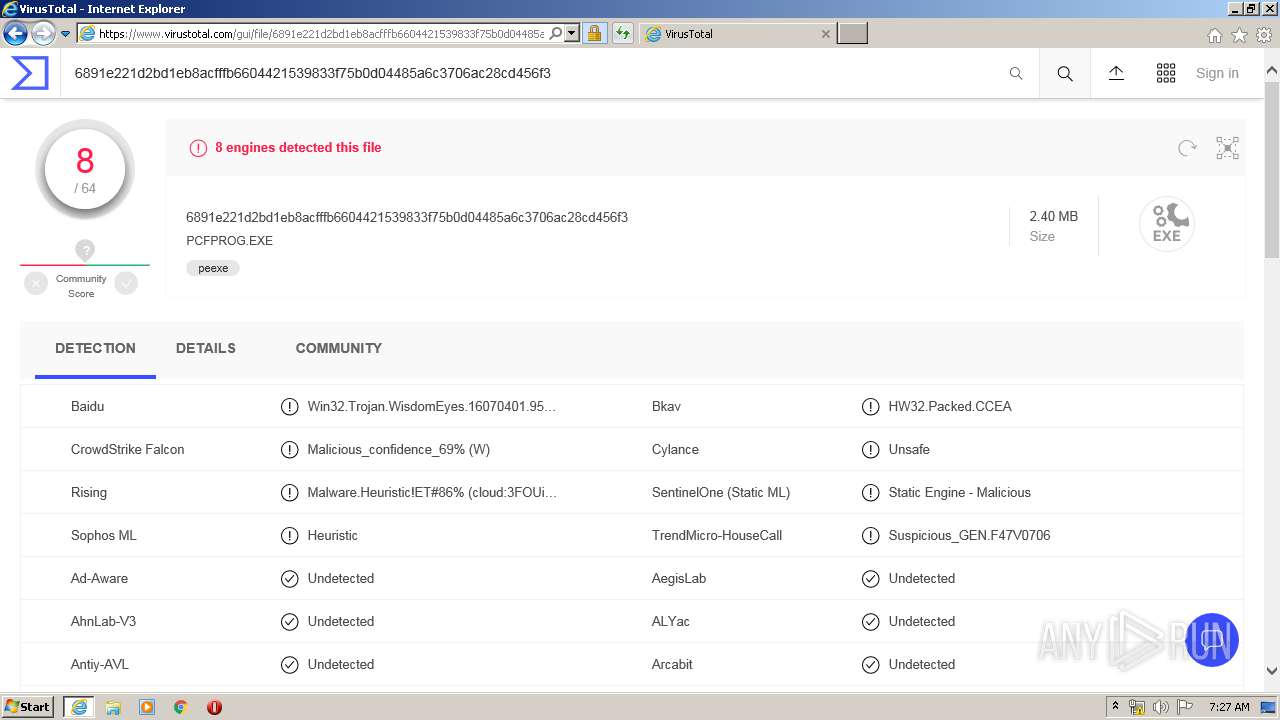
Task: Switch to the COMMUNITY tab
Action: click(339, 348)
